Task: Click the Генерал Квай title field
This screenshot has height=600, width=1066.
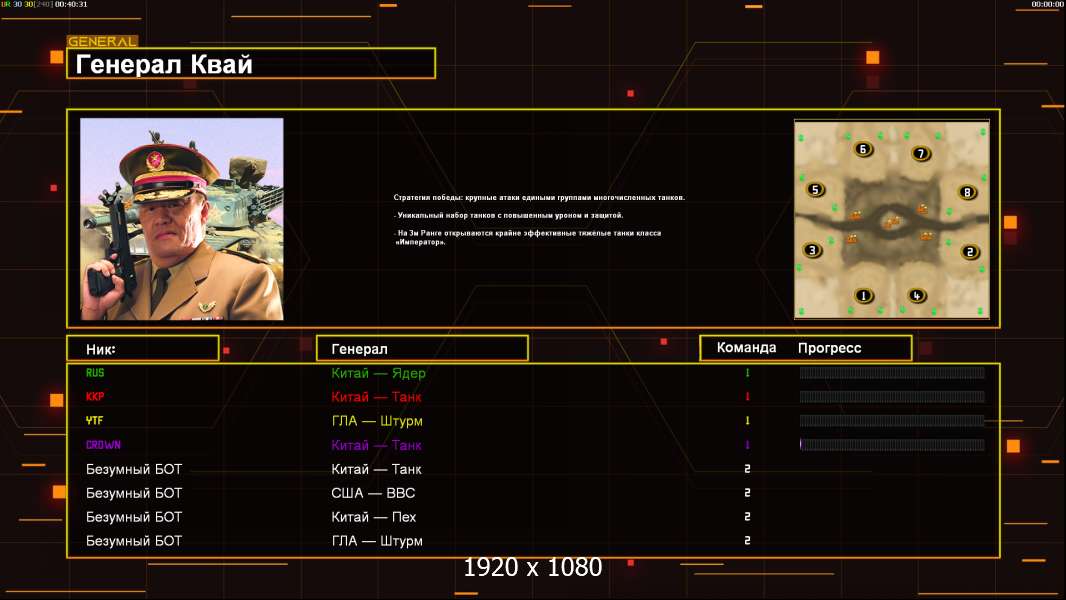Action: pos(251,64)
